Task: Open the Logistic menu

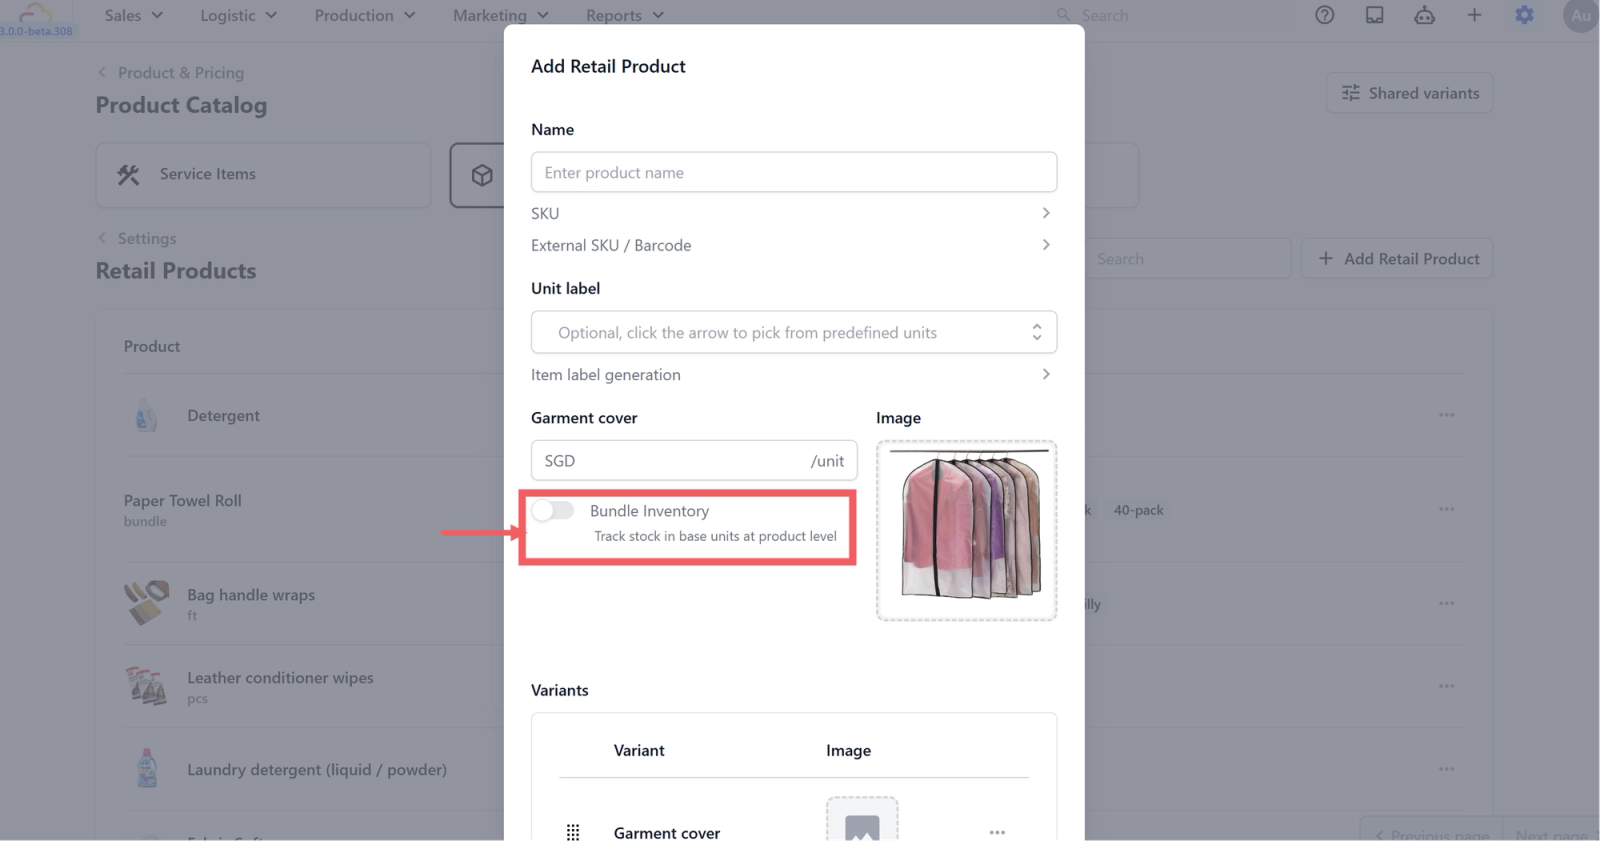Action: point(238,15)
